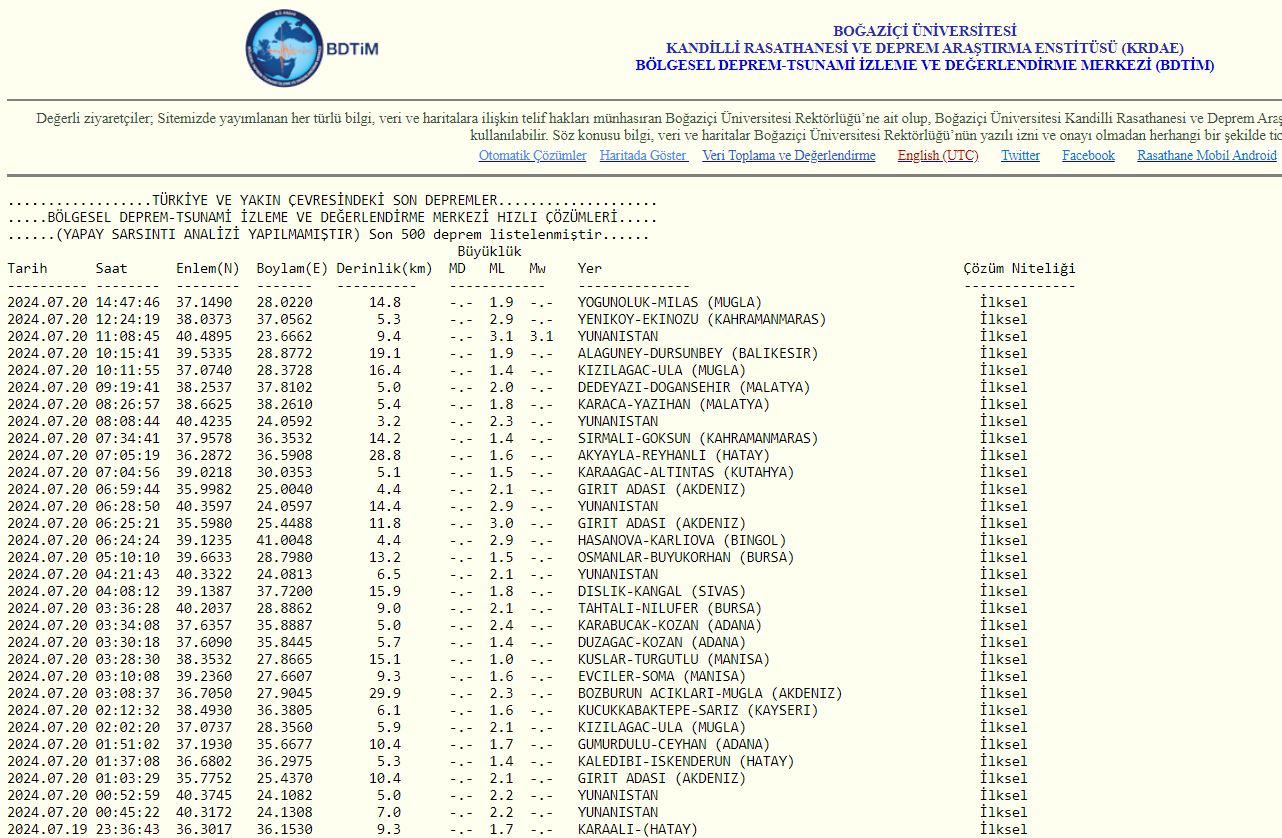
Task: Switch to English (UTC) version
Action: click(x=938, y=156)
